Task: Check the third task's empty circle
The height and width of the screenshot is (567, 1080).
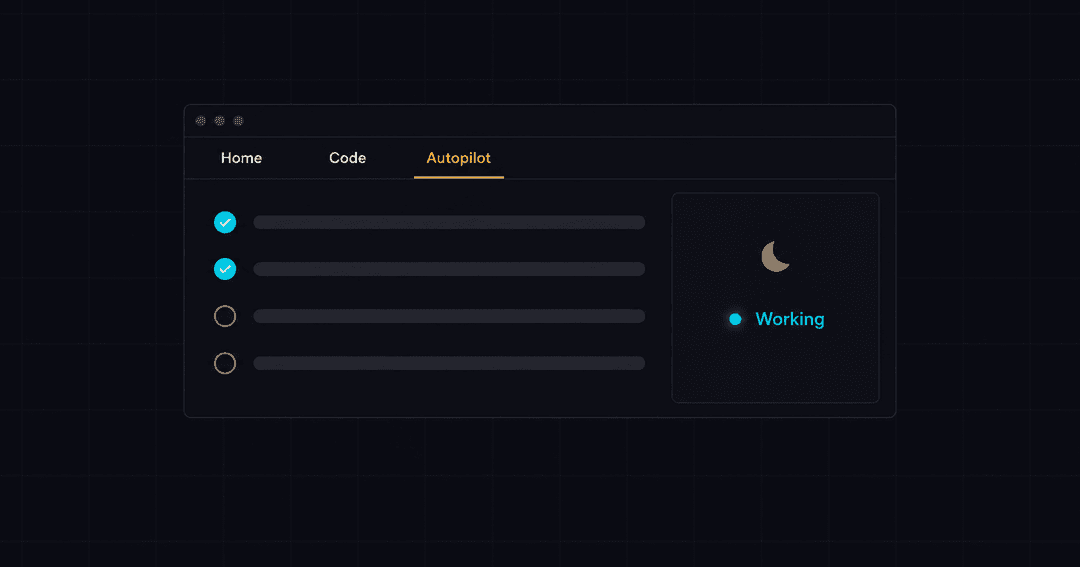Action: click(x=225, y=316)
